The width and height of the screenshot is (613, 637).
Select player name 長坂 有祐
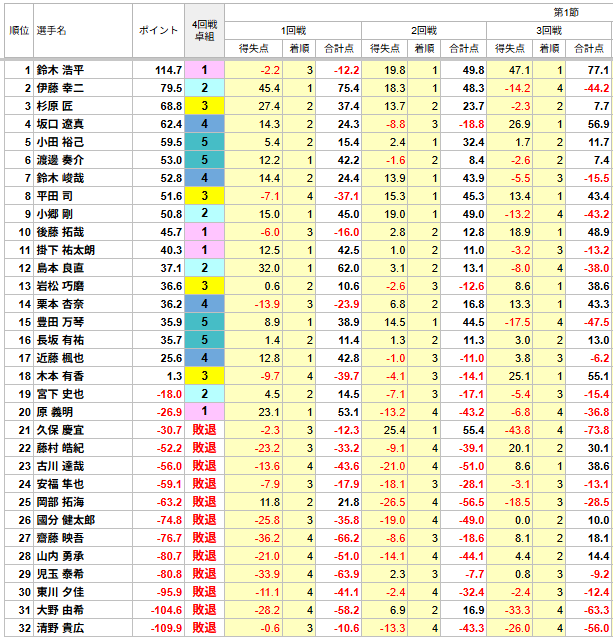tap(60, 340)
